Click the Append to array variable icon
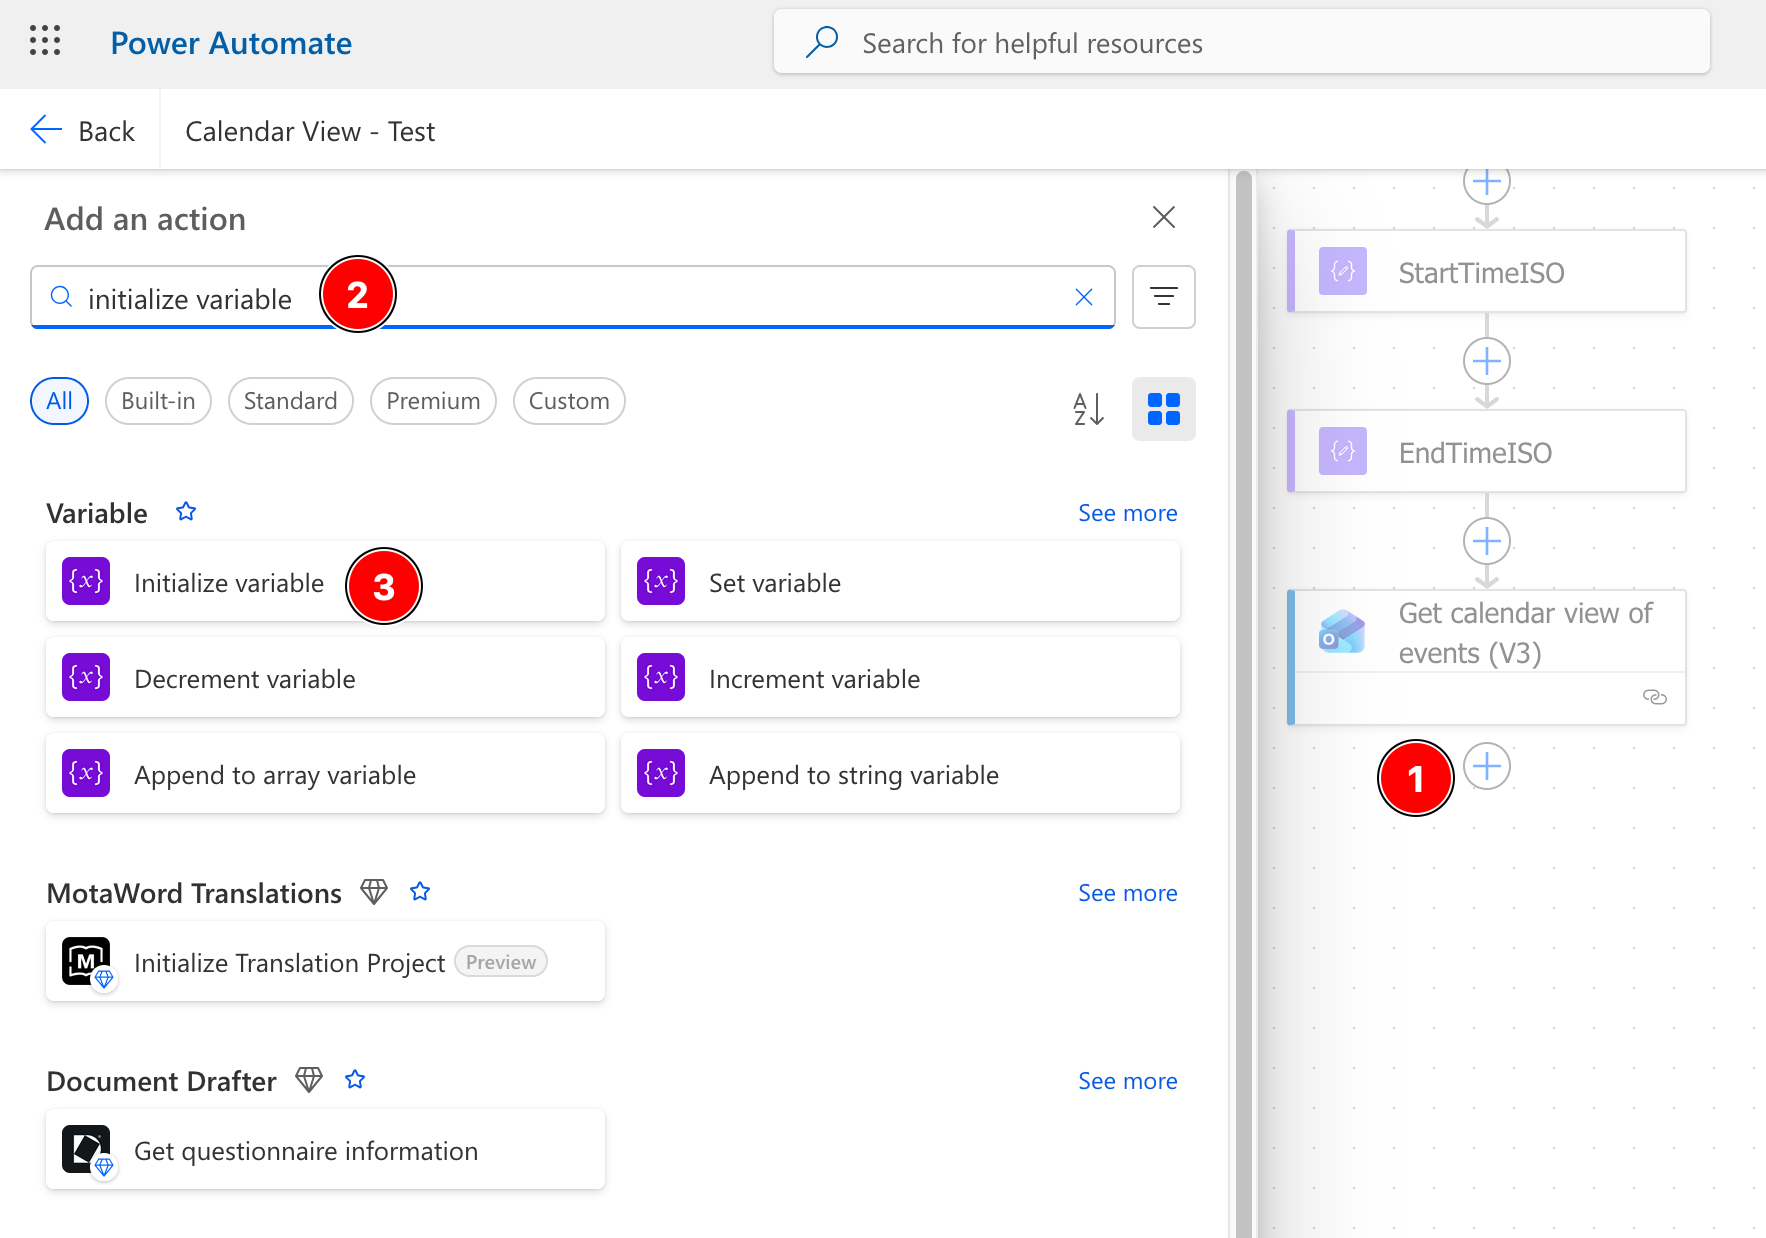Viewport: 1766px width, 1238px height. pyautogui.click(x=86, y=773)
